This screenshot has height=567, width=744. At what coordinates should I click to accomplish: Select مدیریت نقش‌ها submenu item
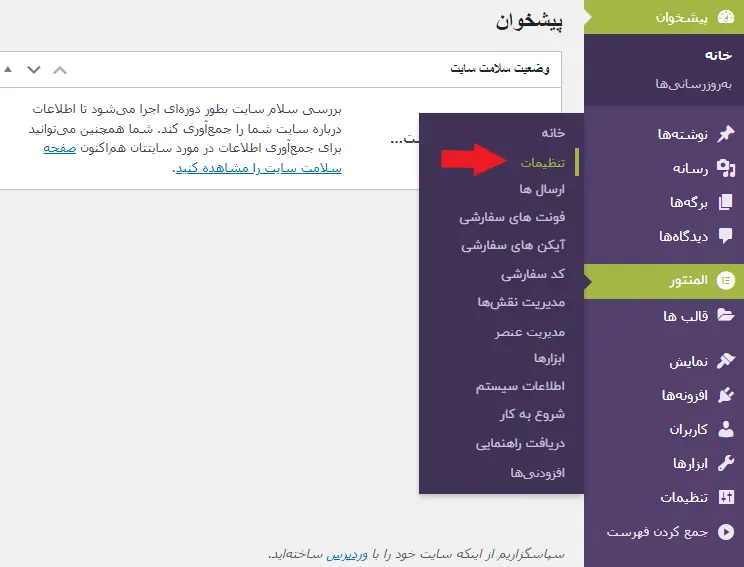(x=521, y=303)
